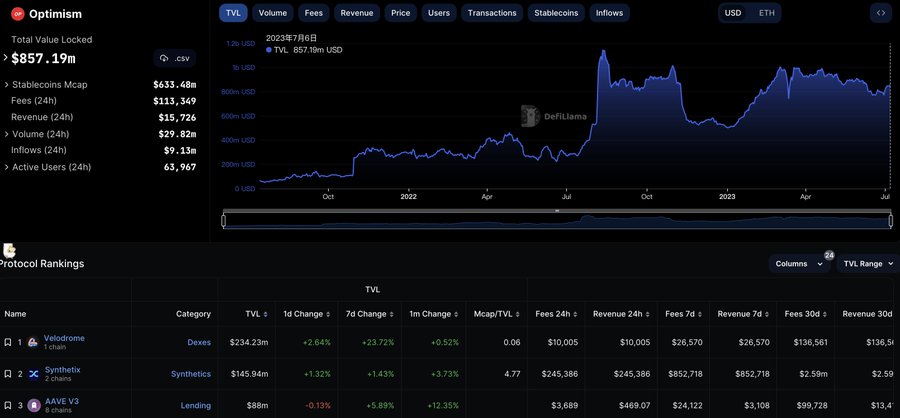Click the chart range slider top grip

pos(557,211)
